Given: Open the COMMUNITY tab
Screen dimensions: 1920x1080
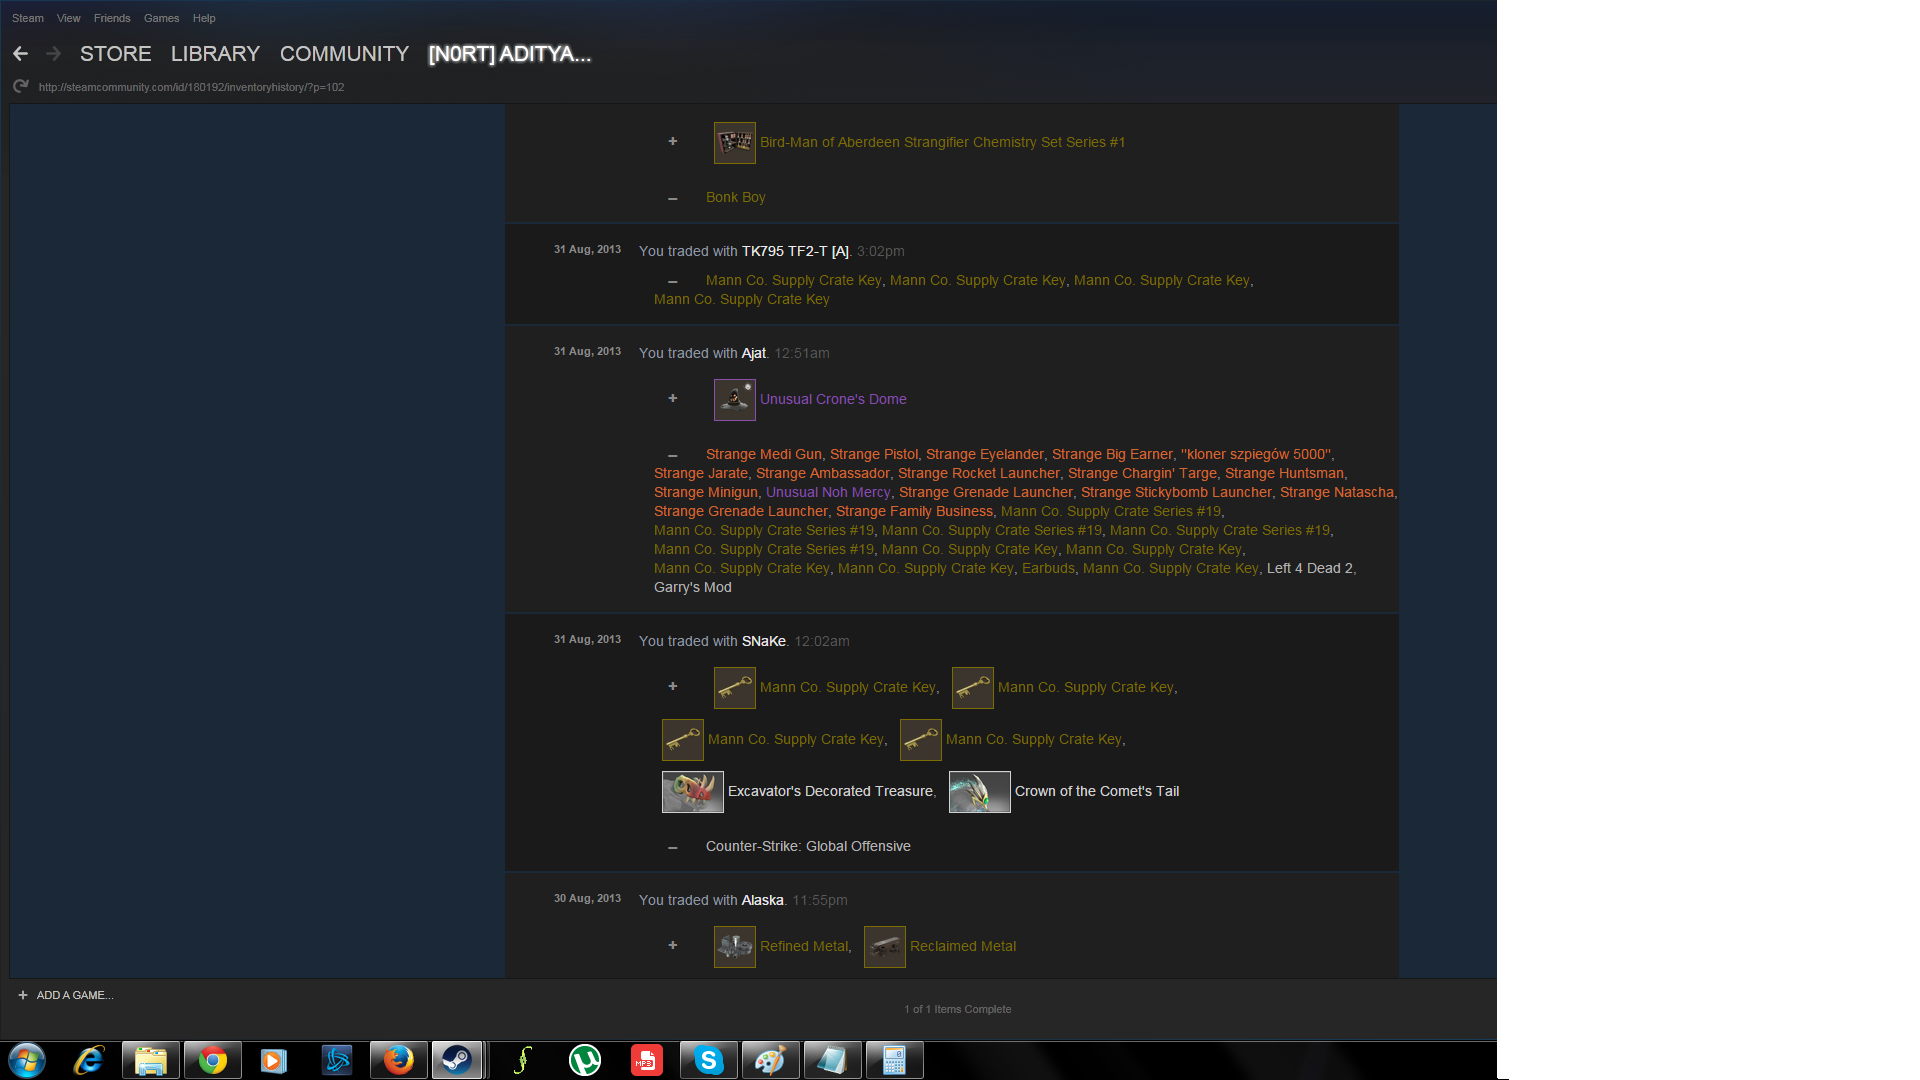Looking at the screenshot, I should pos(344,54).
